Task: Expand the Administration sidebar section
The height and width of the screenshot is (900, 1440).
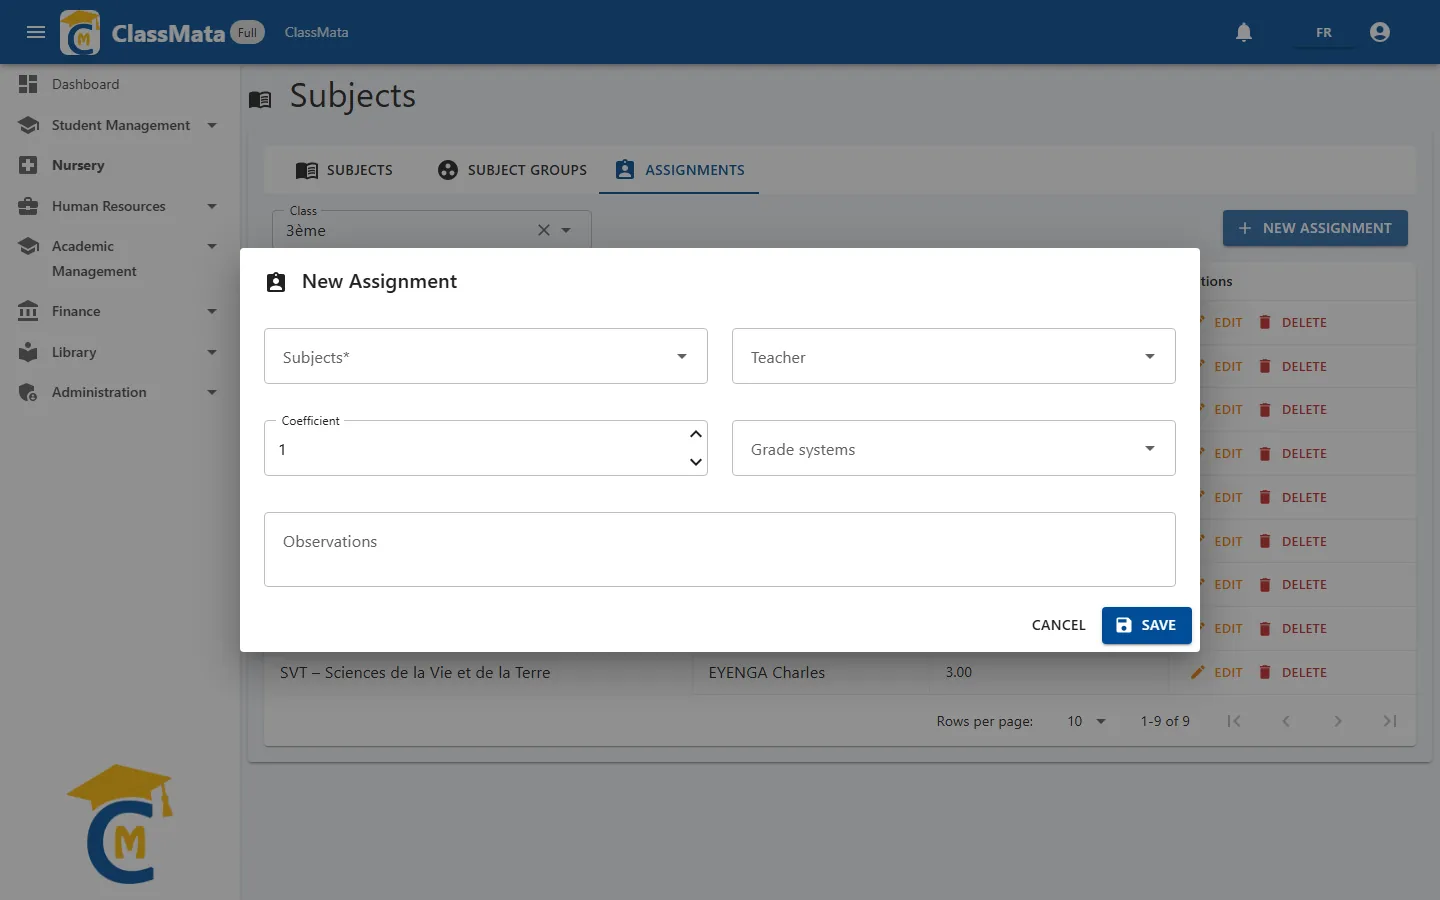Action: click(x=212, y=392)
